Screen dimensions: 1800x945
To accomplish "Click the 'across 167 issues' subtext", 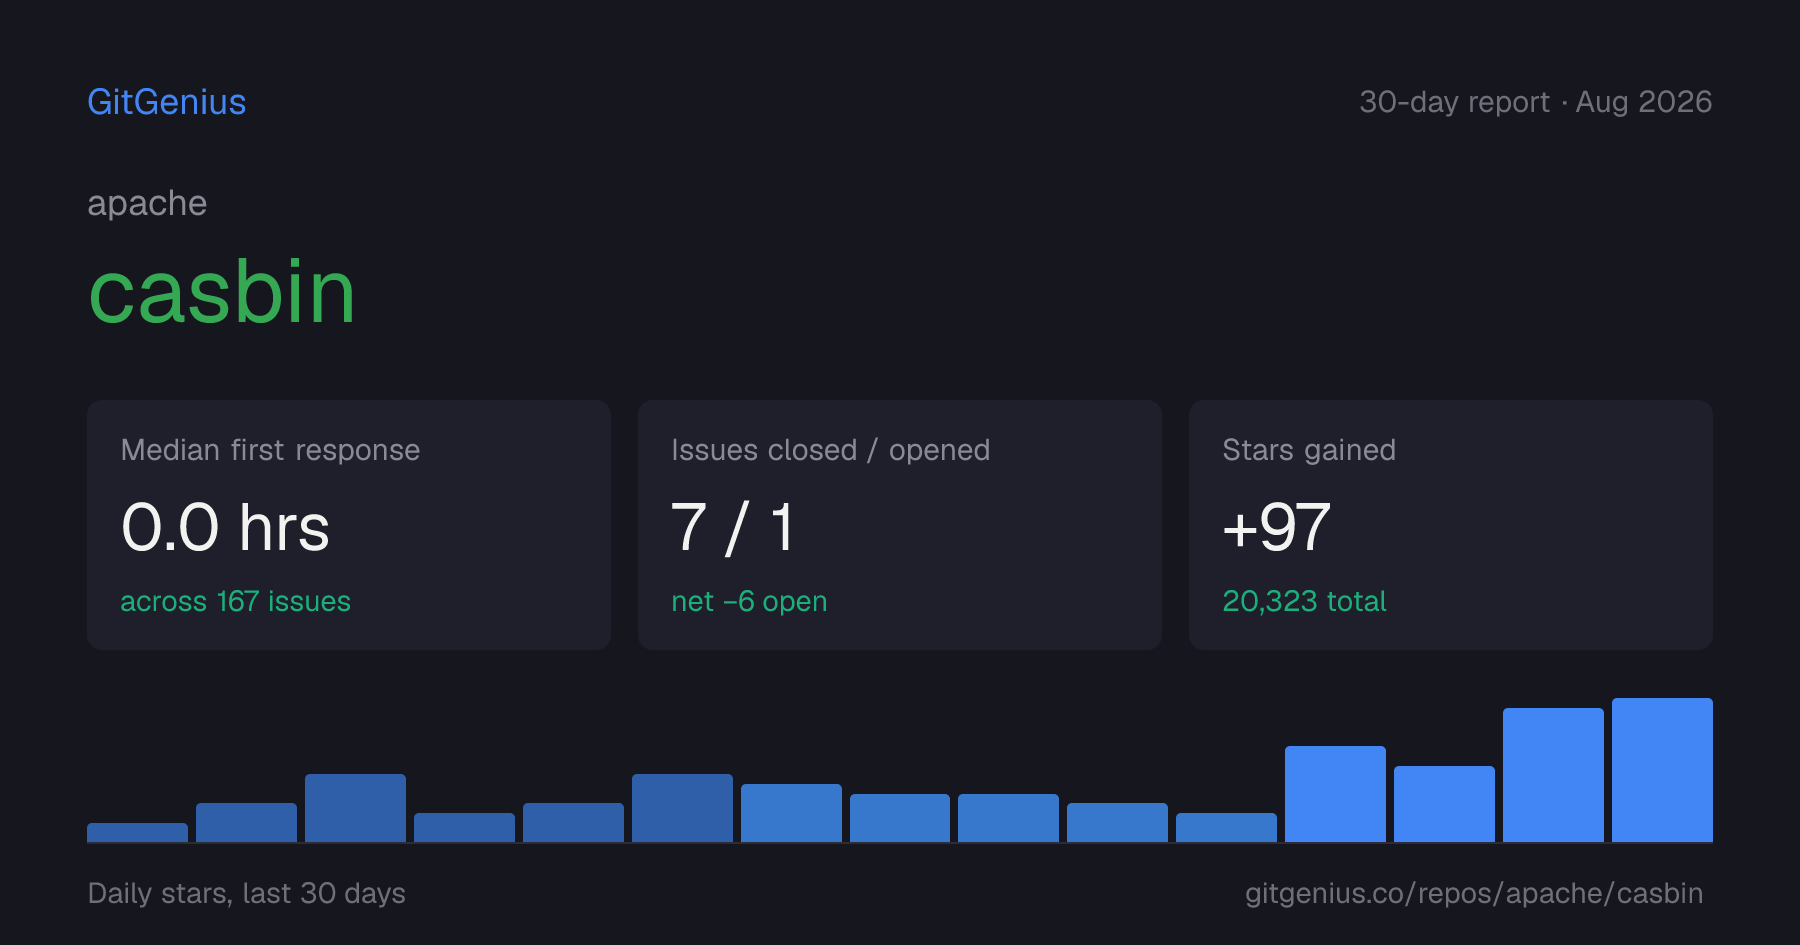I will pyautogui.click(x=236, y=601).
